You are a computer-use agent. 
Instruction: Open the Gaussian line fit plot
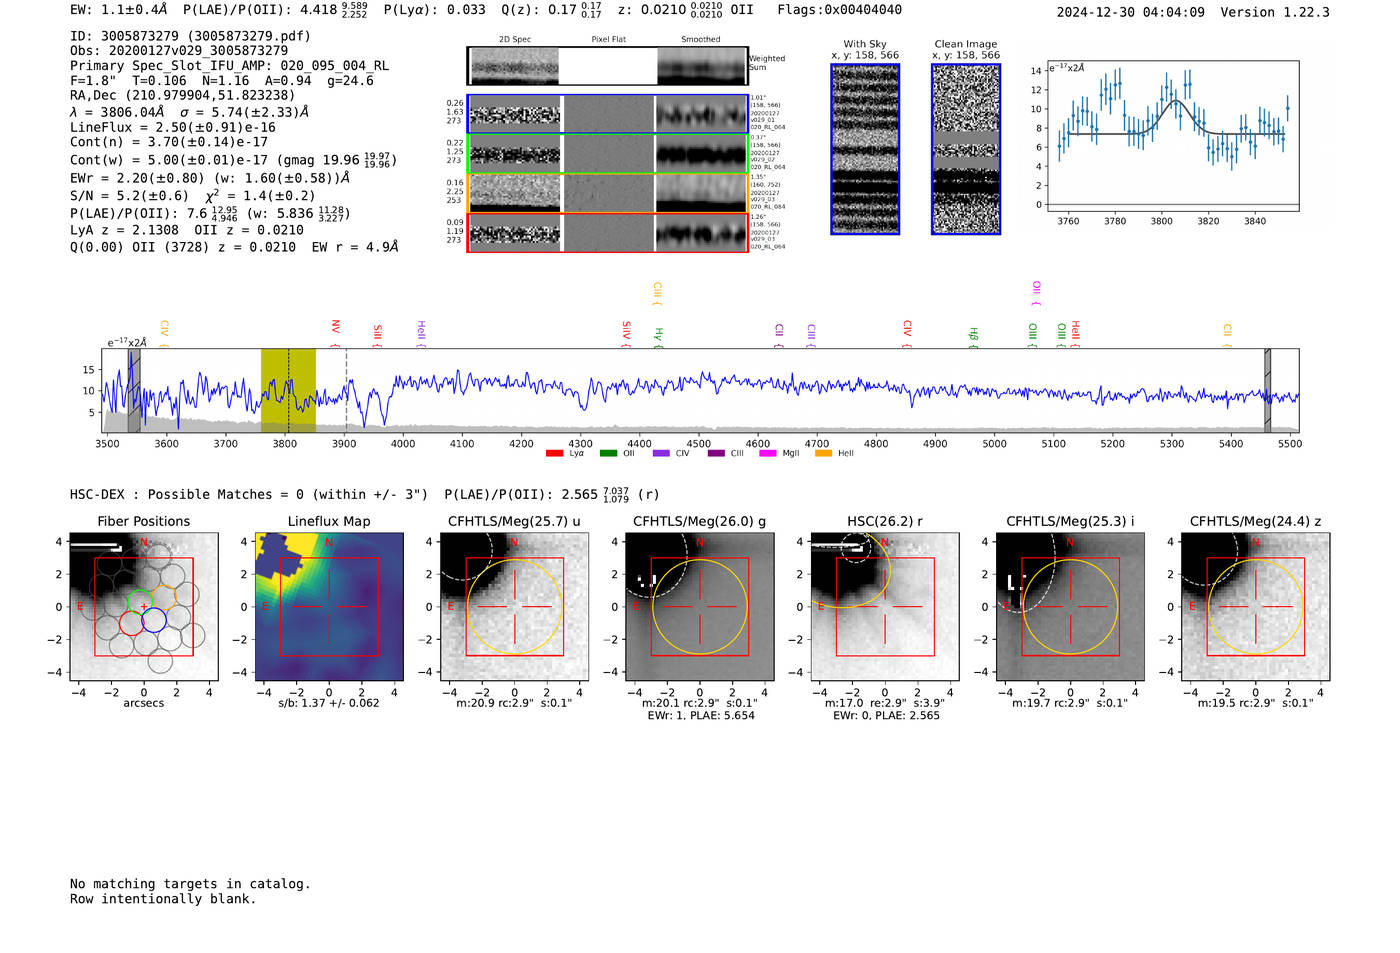[x=1172, y=137]
